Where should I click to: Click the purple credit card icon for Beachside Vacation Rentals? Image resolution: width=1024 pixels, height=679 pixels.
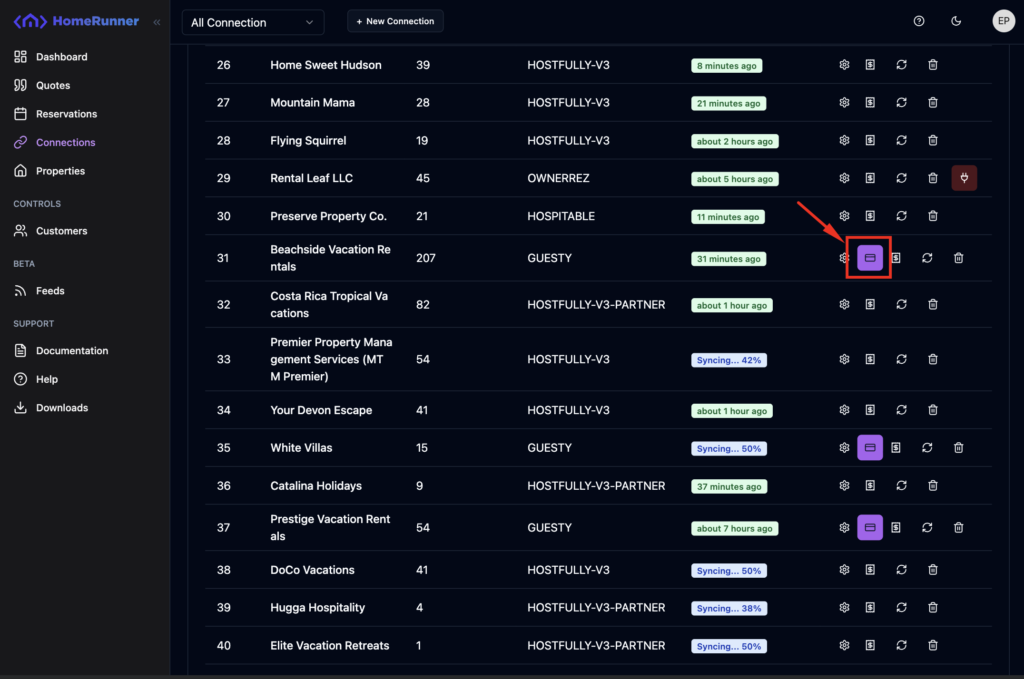pyautogui.click(x=870, y=258)
